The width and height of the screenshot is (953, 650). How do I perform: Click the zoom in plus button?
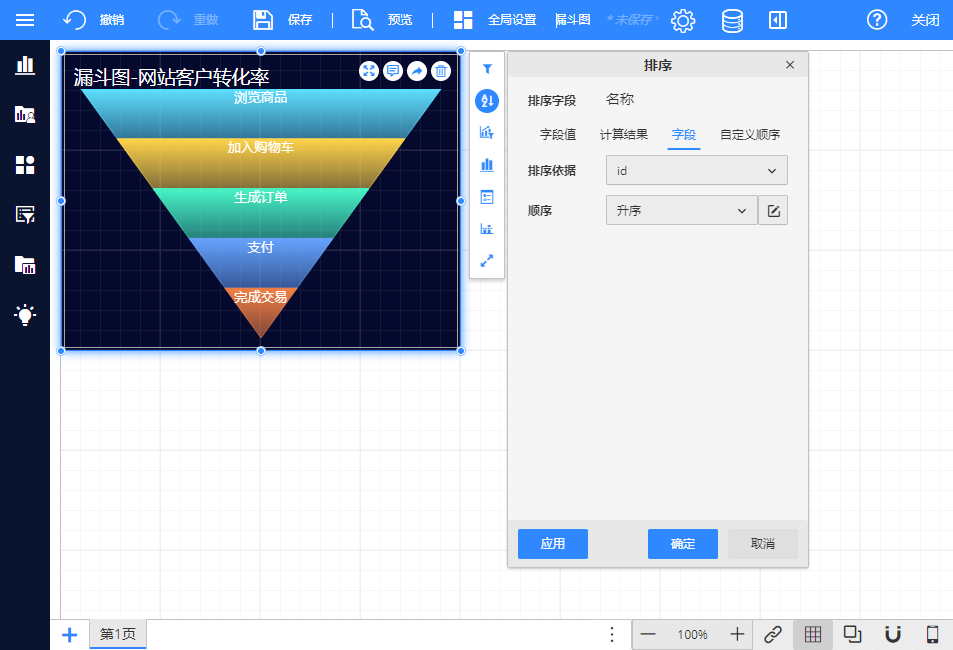click(737, 634)
